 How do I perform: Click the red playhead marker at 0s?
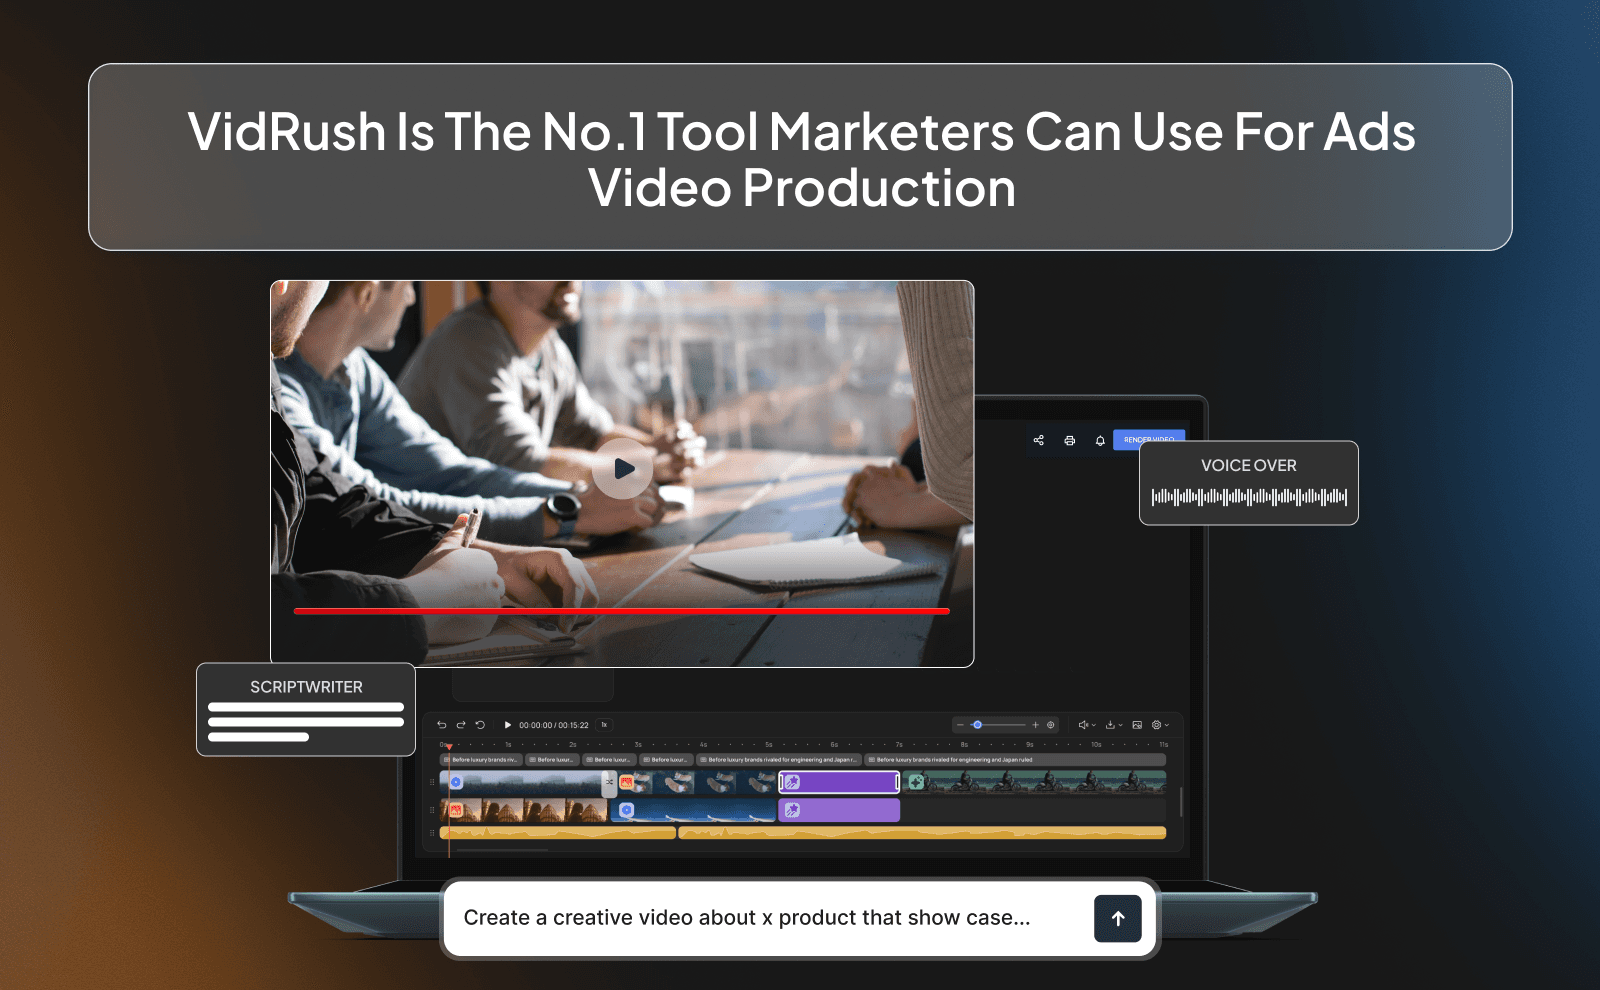click(449, 747)
